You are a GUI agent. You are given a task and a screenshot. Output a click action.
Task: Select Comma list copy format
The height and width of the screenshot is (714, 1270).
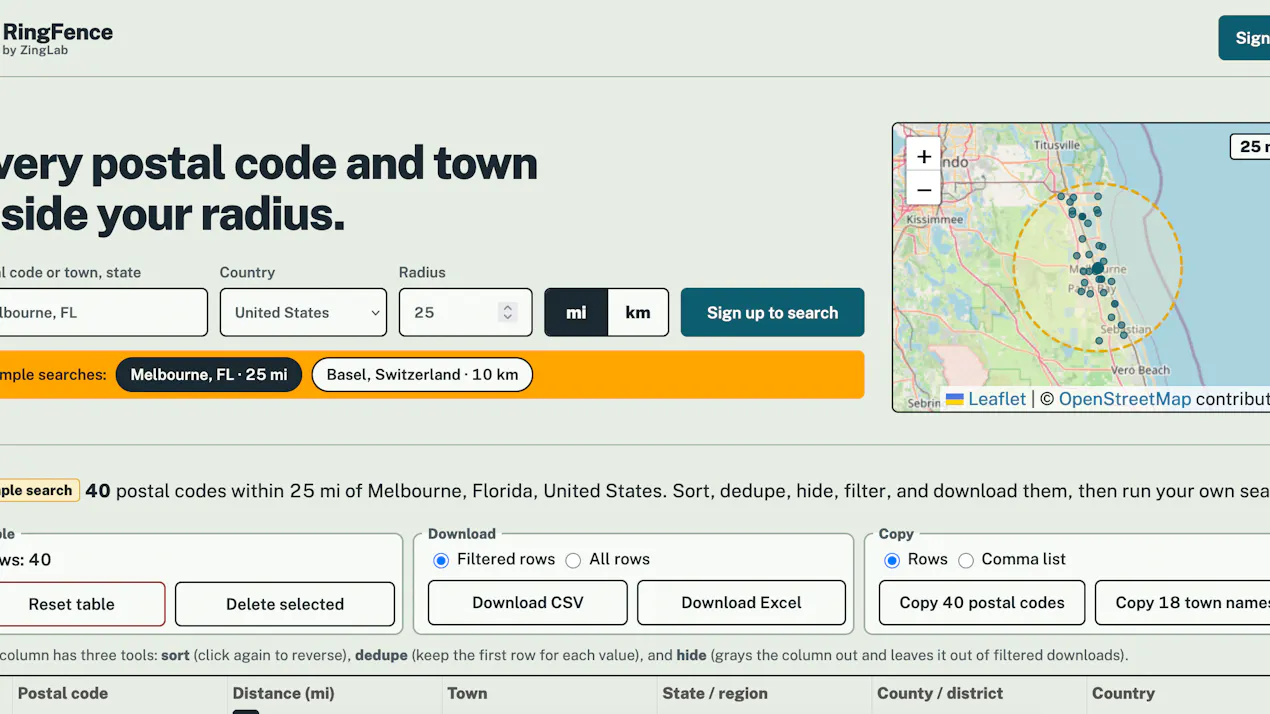tap(966, 560)
